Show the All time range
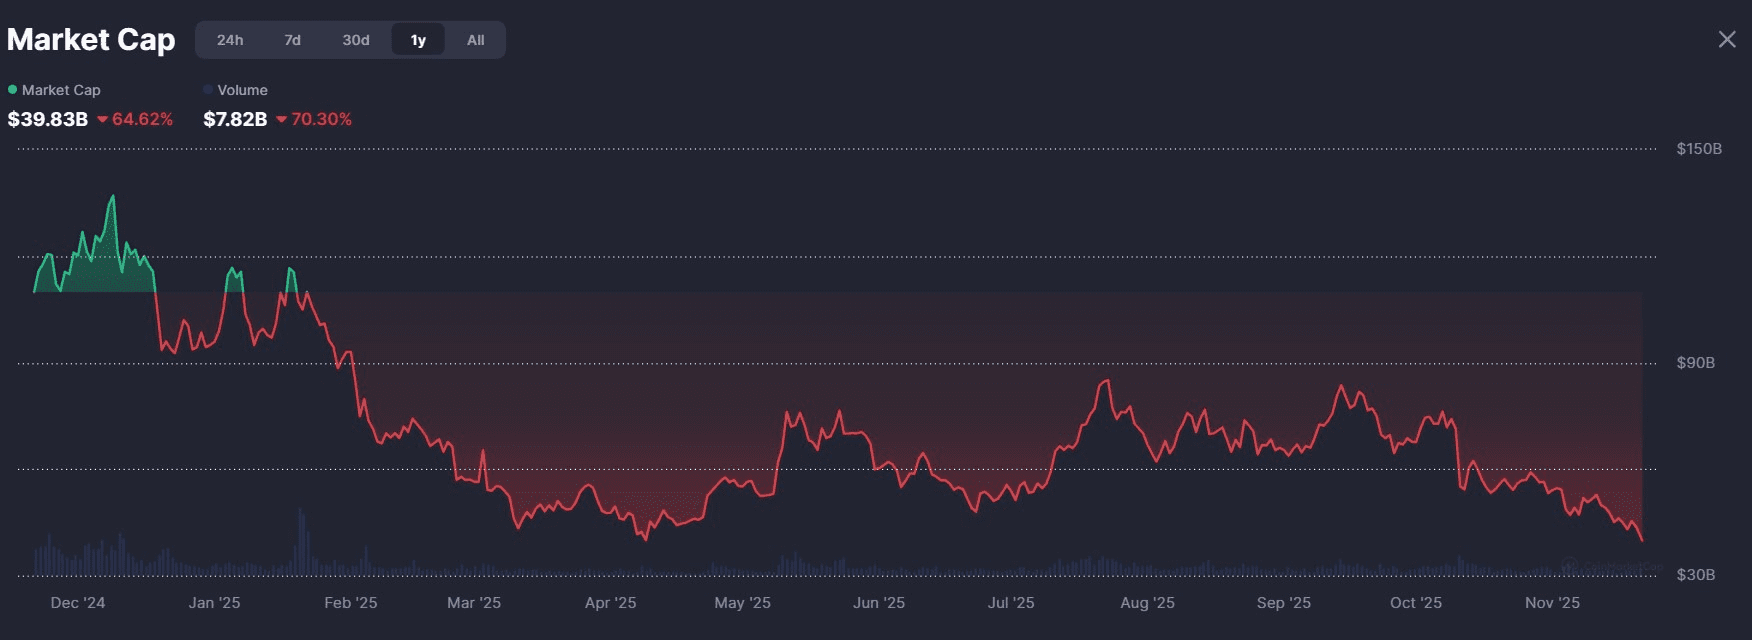Viewport: 1752px width, 640px height. coord(476,40)
